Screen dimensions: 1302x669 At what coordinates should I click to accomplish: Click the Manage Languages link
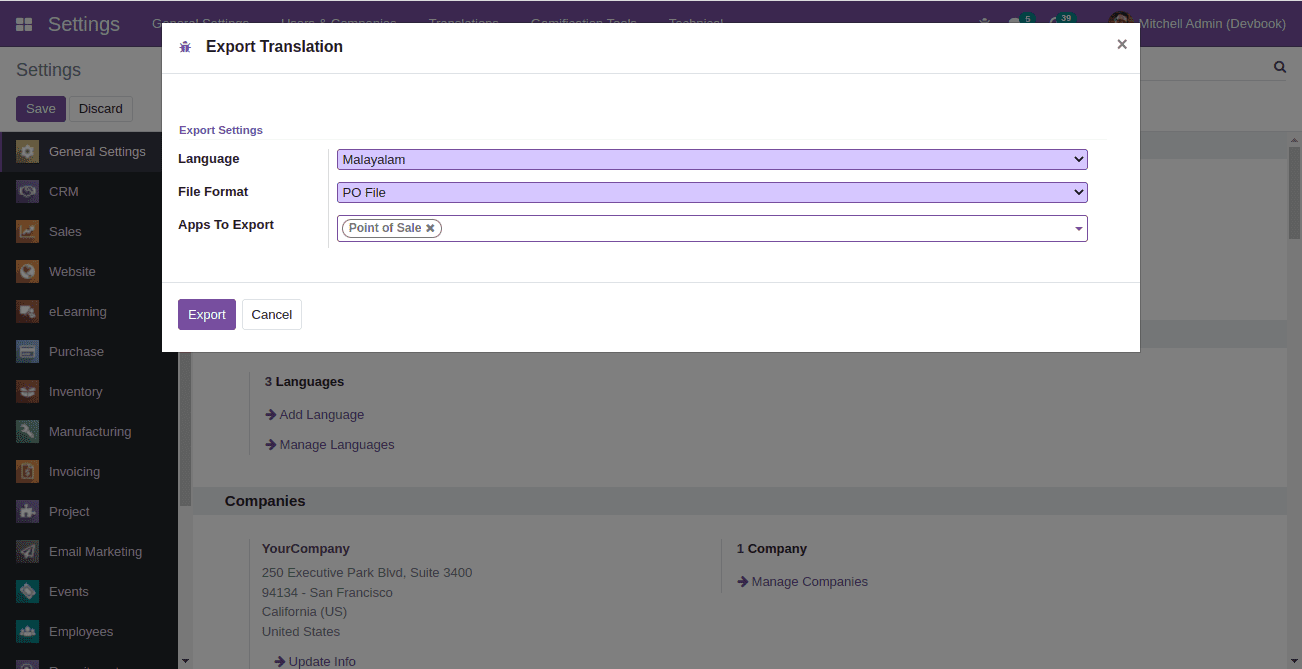(x=329, y=445)
